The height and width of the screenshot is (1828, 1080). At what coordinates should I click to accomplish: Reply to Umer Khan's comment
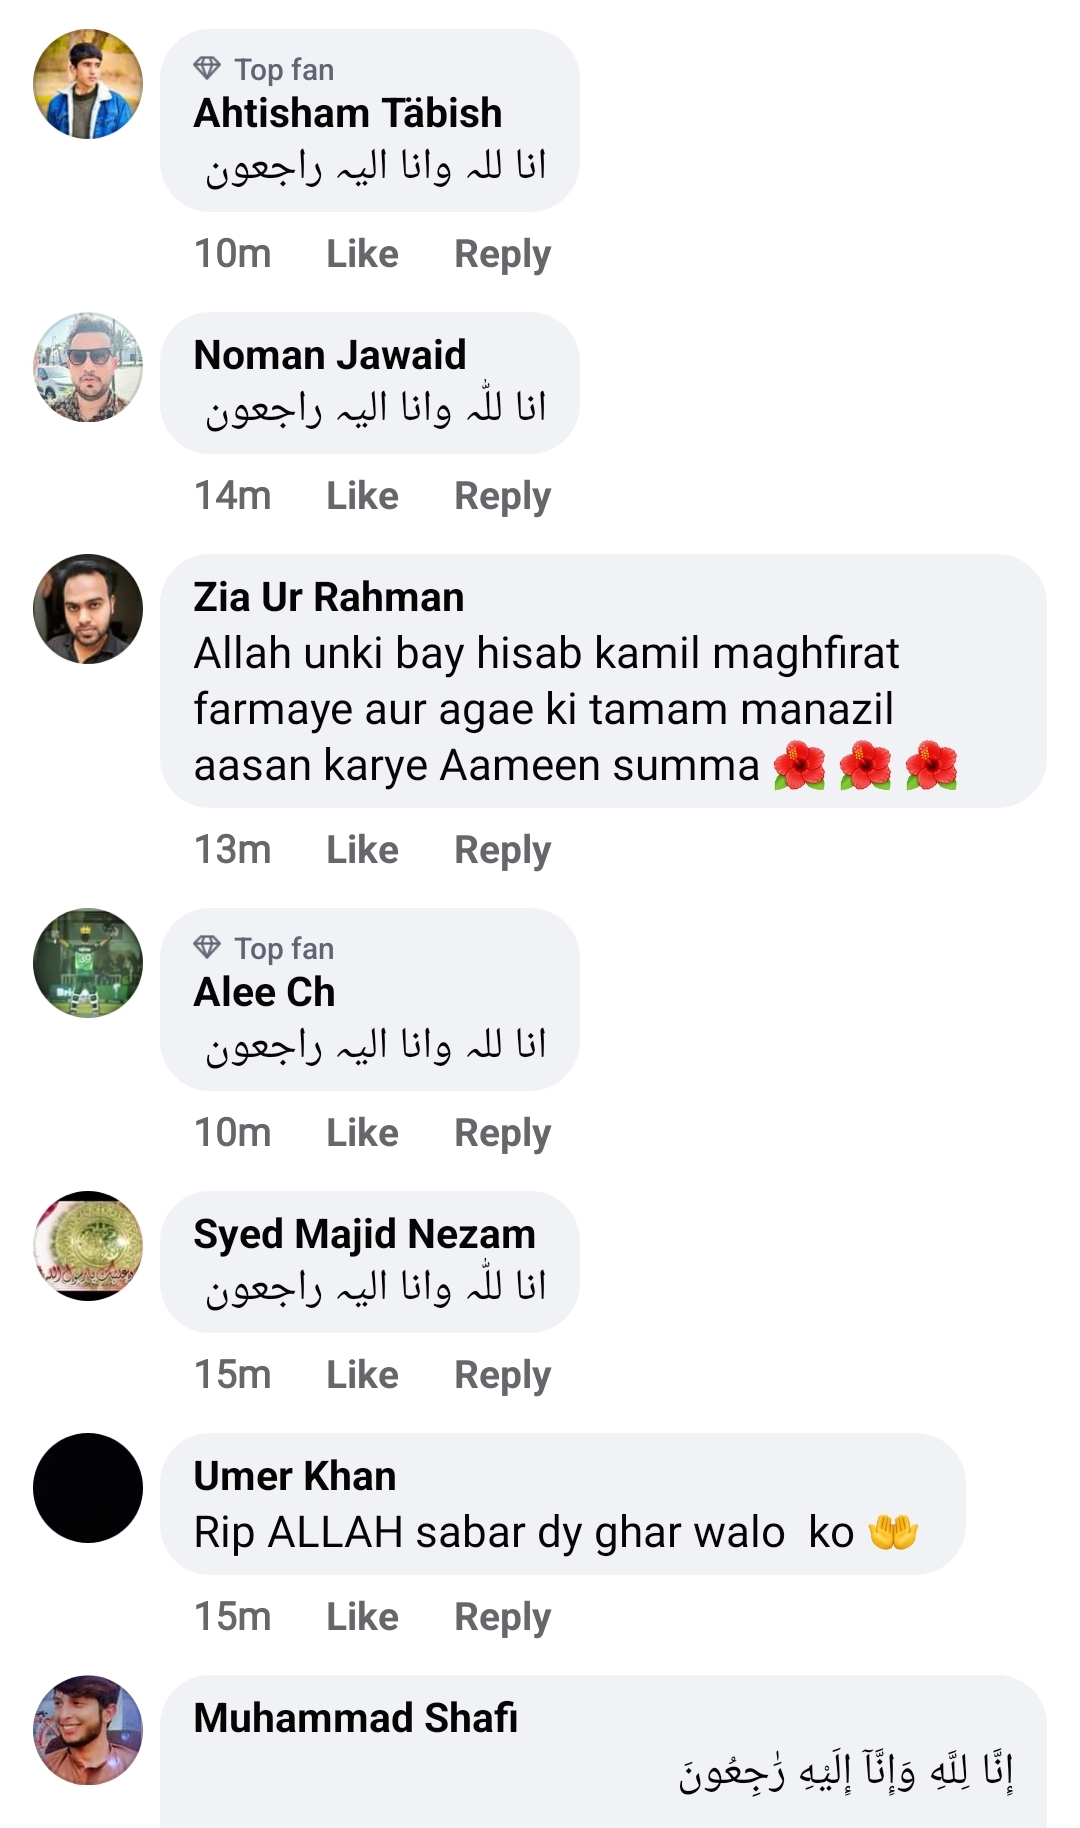point(502,1617)
